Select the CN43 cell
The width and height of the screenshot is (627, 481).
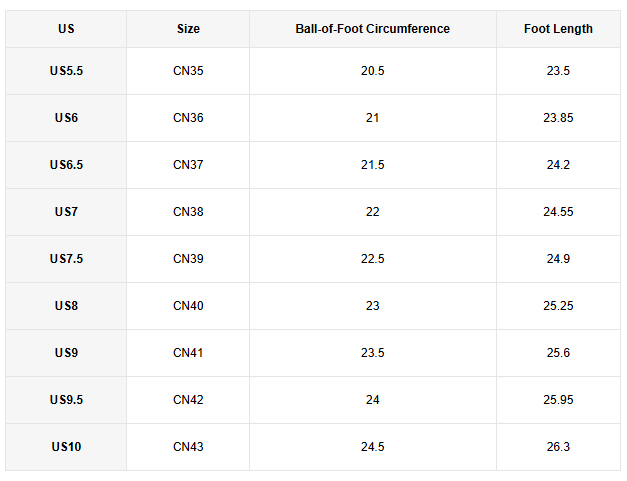click(x=188, y=447)
